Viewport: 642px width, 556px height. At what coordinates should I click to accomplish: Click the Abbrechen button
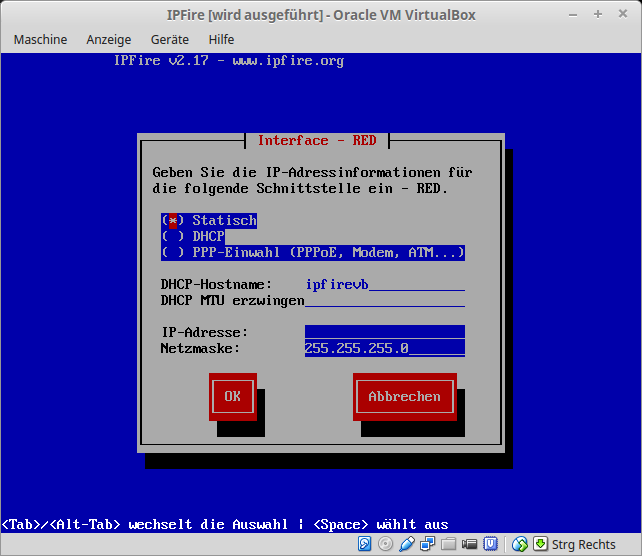(405, 396)
